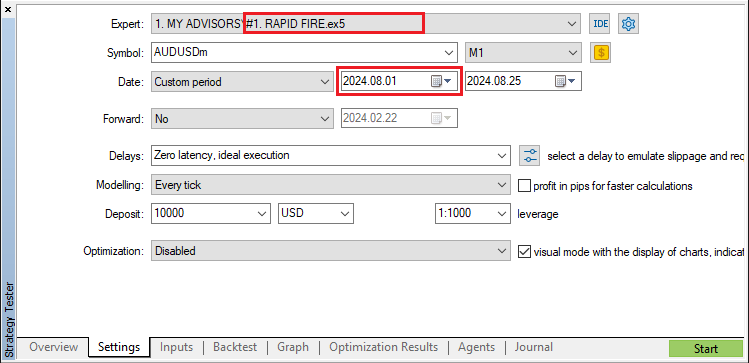Open the IDE editor button
This screenshot has height=363, width=749.
click(x=599, y=23)
